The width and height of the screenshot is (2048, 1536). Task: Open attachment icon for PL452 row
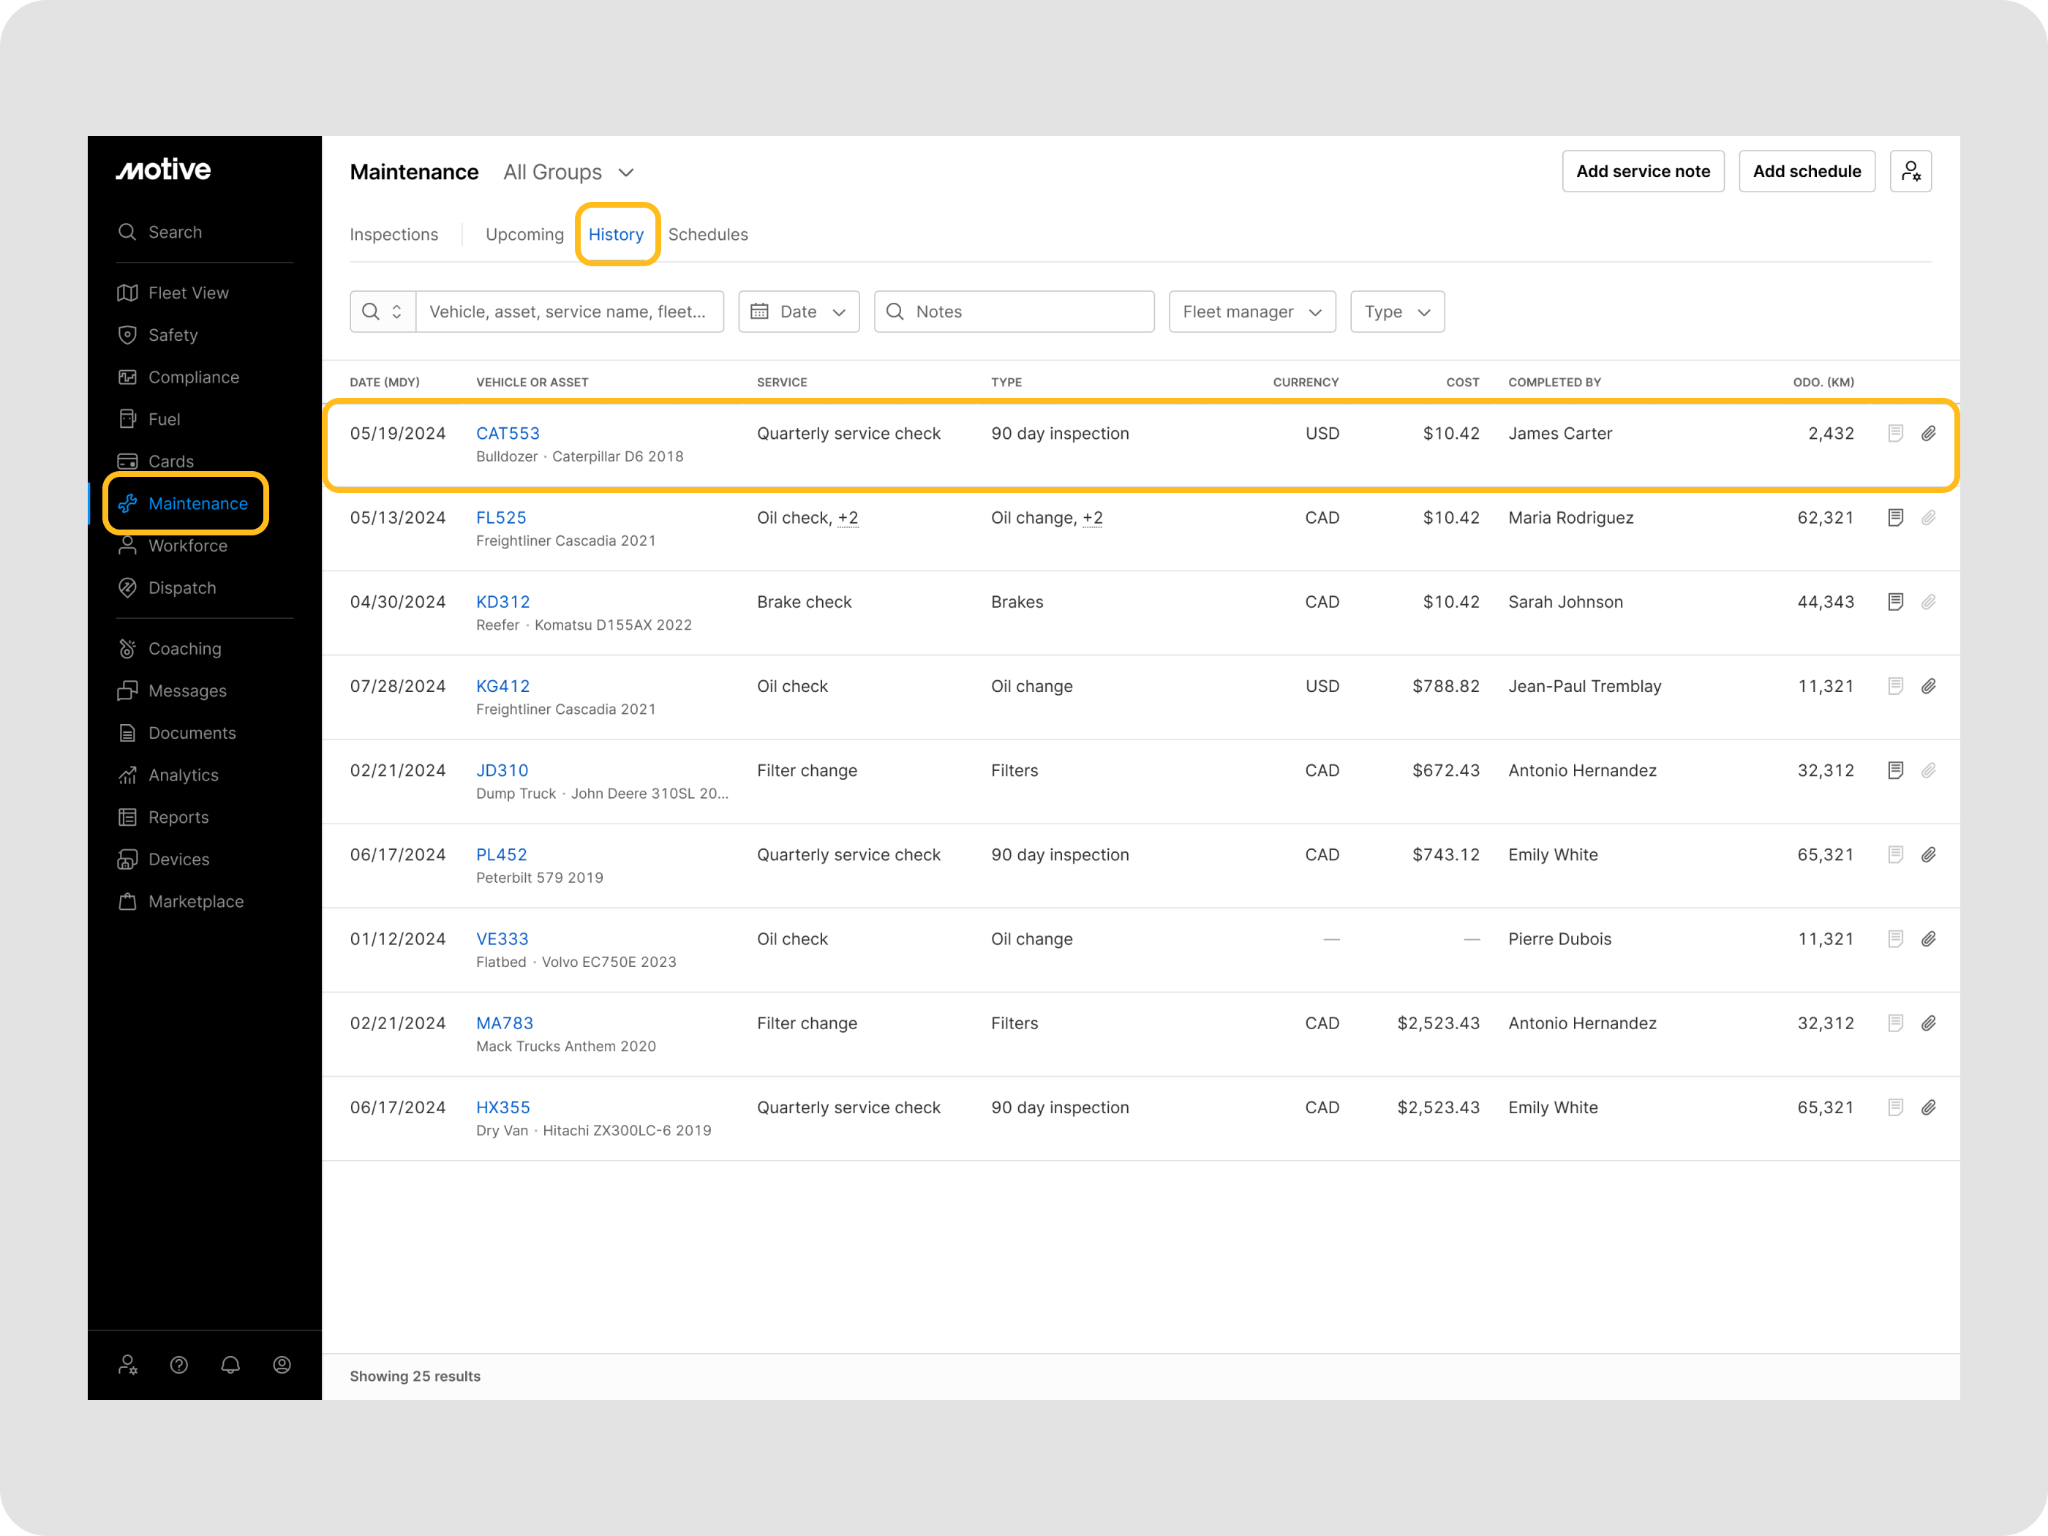click(x=1928, y=854)
